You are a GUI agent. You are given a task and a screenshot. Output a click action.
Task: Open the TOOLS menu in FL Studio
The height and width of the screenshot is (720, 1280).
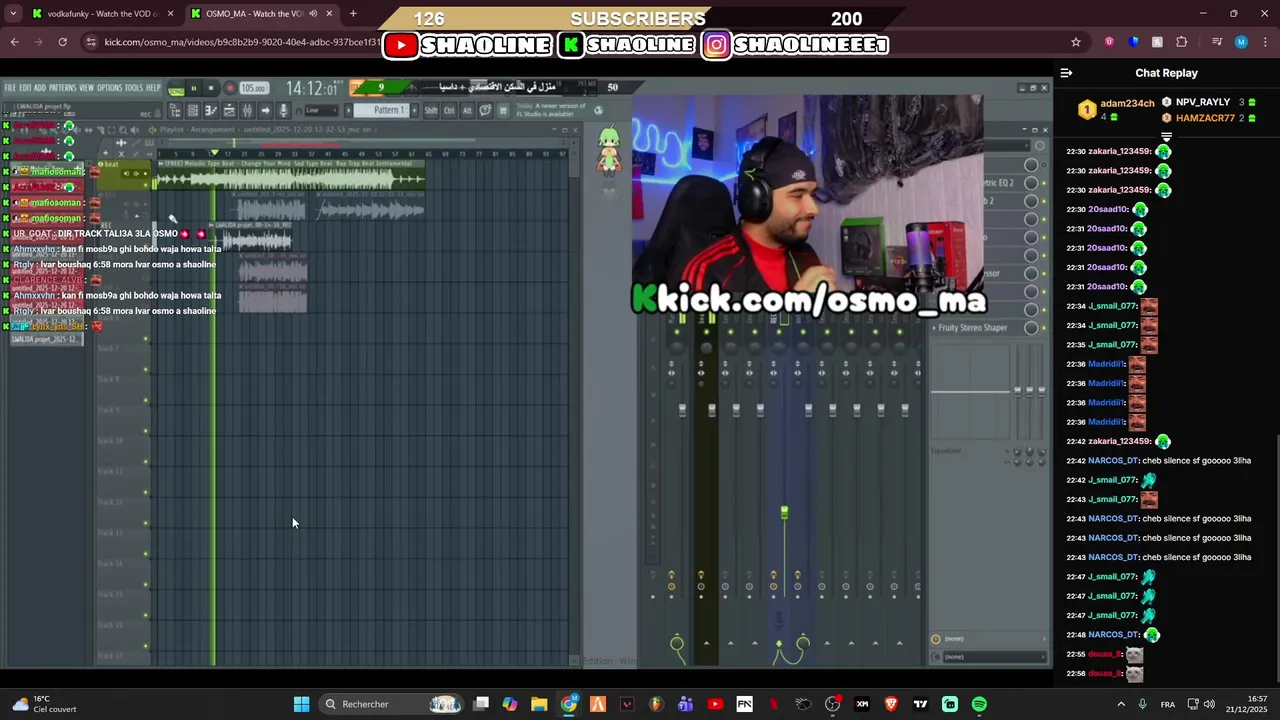click(134, 88)
